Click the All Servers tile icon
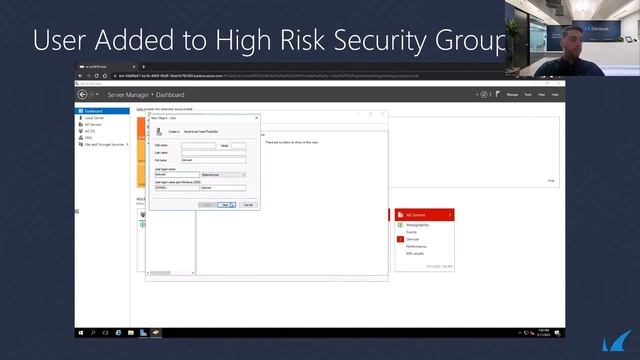The width and height of the screenshot is (640, 360). (x=400, y=215)
